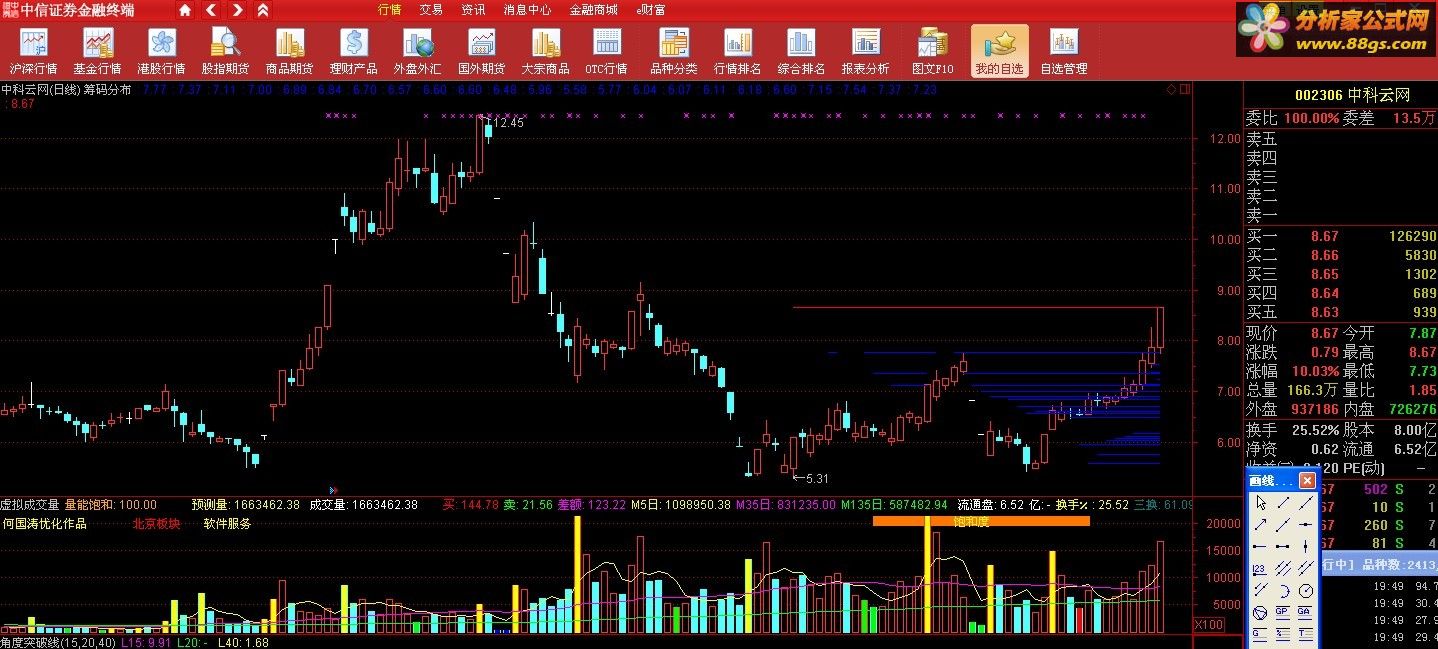This screenshot has width=1438, height=649.
Task: Select arc drawing tool in 画线 palette
Action: click(1283, 591)
